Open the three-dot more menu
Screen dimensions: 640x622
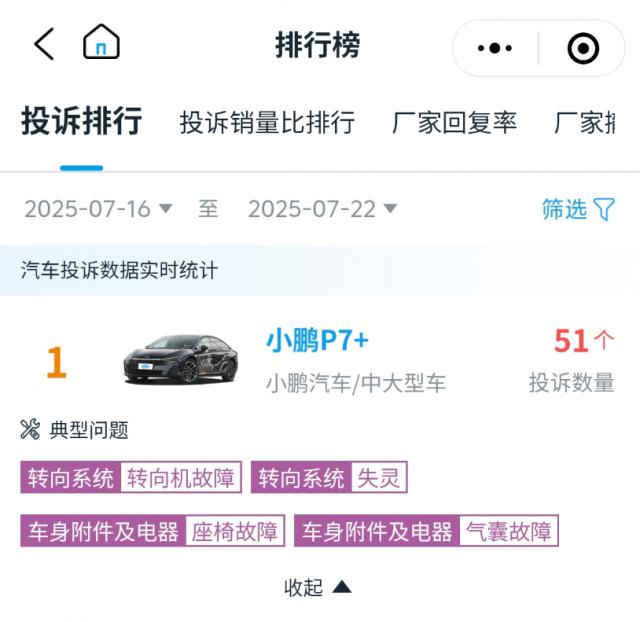pyautogui.click(x=495, y=47)
